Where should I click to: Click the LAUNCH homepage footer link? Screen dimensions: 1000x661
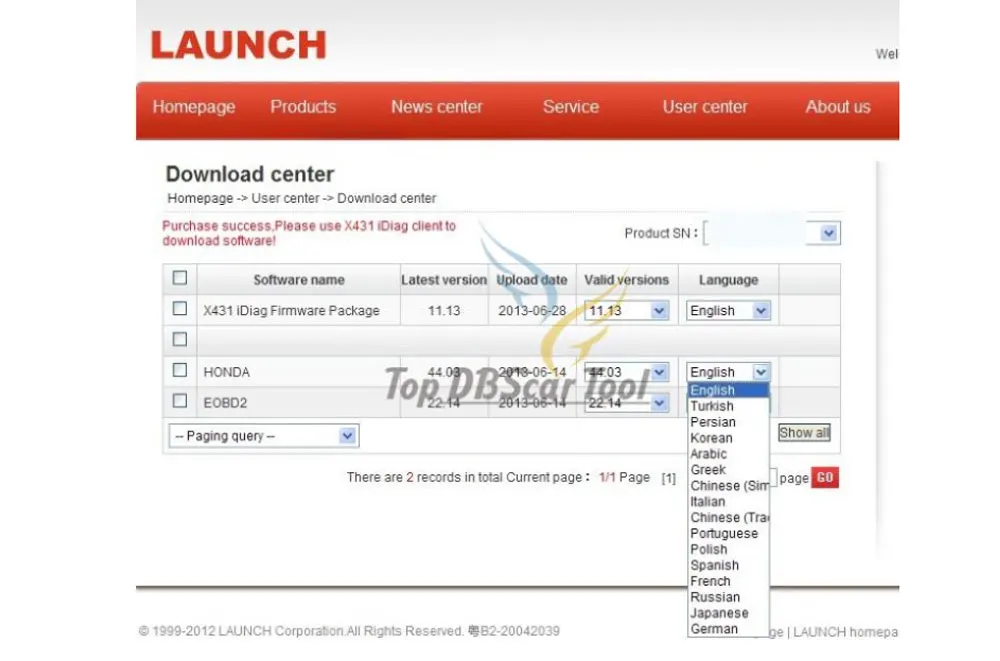click(x=846, y=632)
